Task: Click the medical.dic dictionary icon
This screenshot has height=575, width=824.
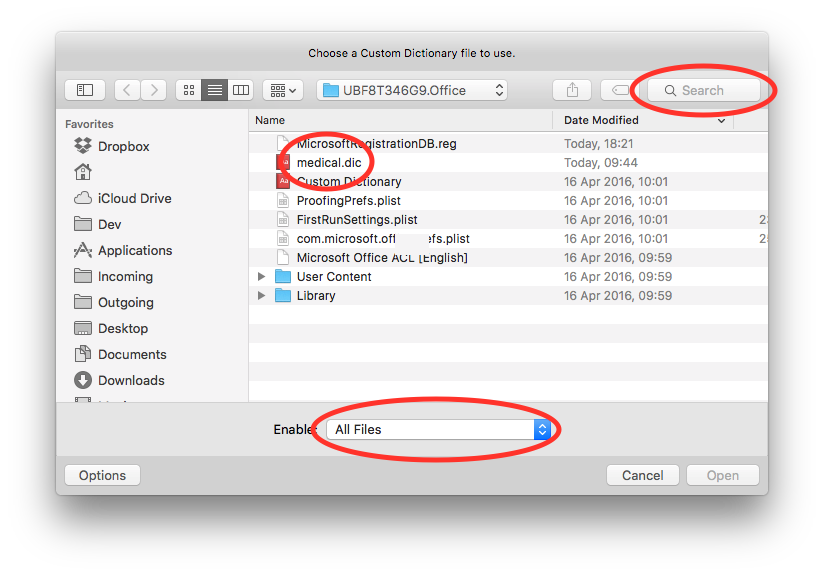Action: tap(283, 162)
